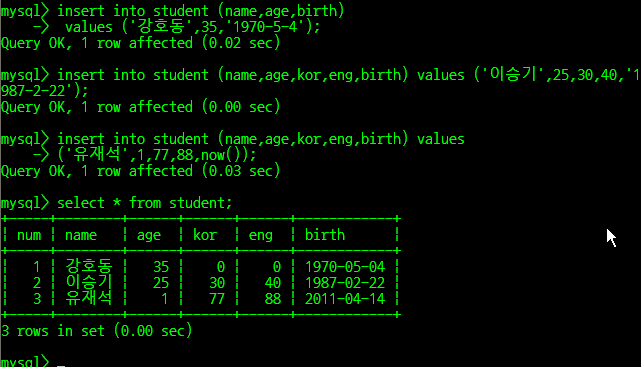The image size is (641, 367).
Task: Click the kor score 30 in row two
Action: [x=217, y=283]
